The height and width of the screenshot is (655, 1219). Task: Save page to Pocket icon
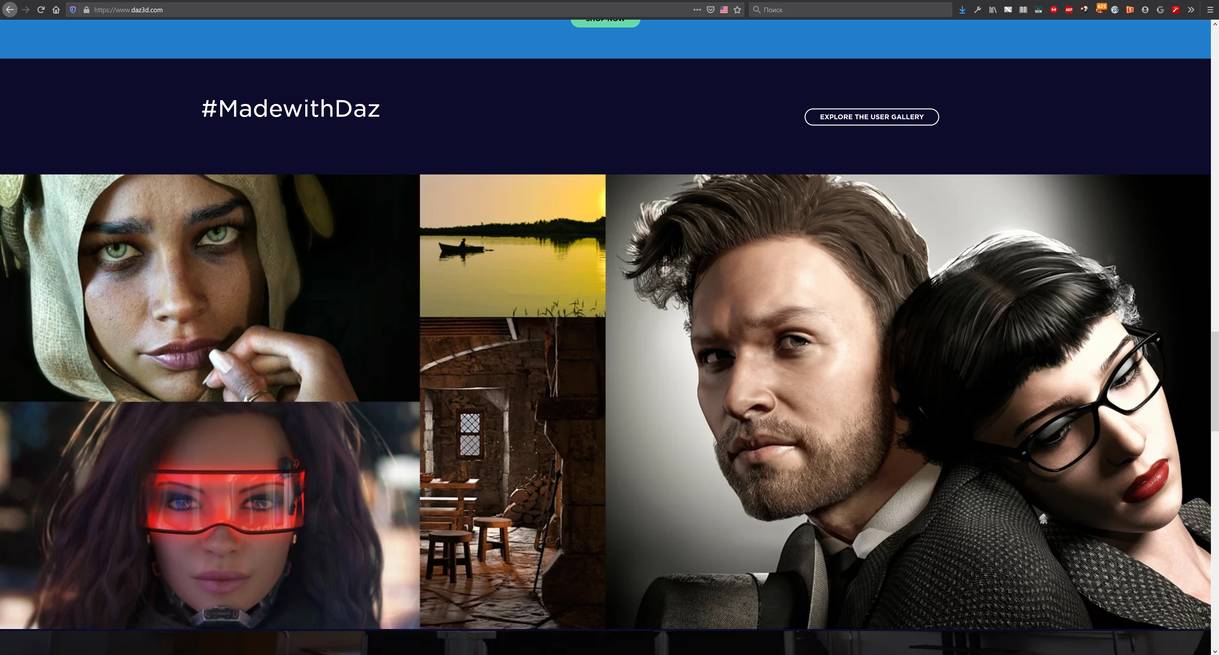tap(710, 9)
